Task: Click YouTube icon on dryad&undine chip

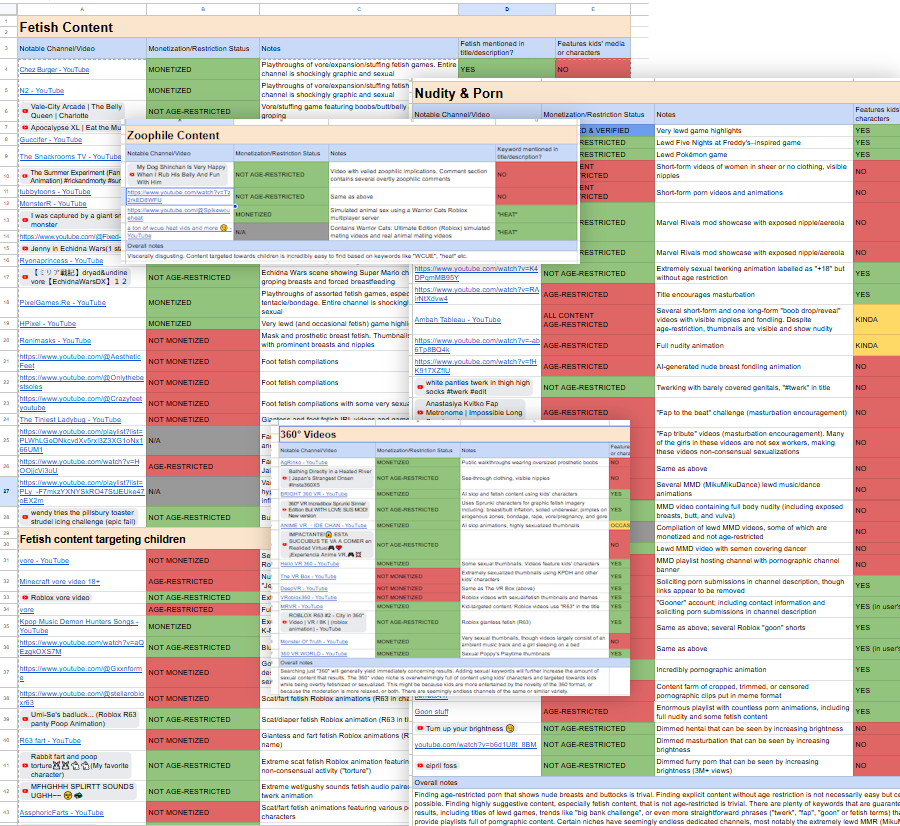Action: tap(25, 277)
